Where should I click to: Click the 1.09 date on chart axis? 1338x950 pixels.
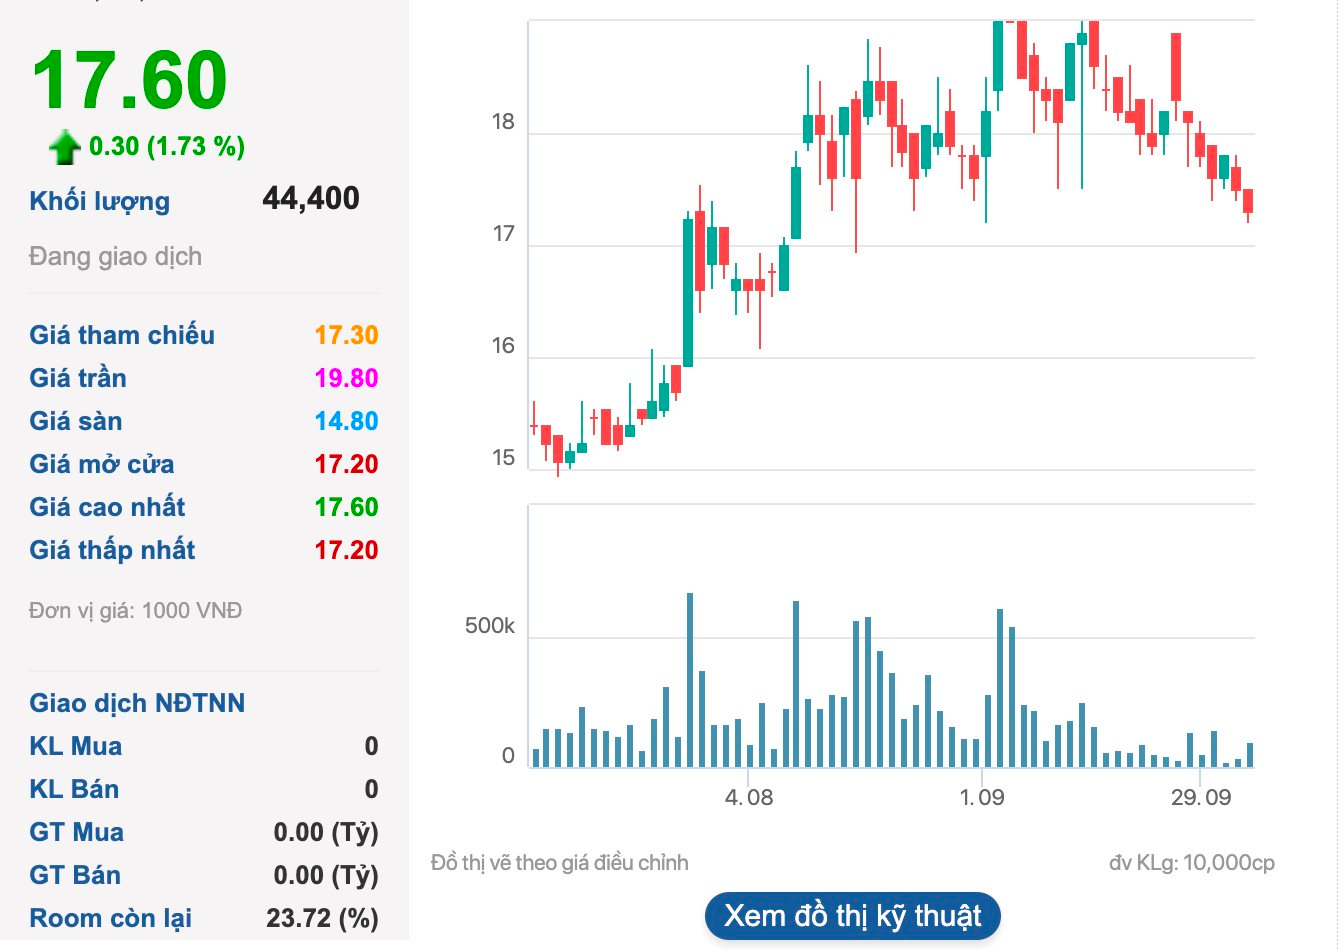pos(982,798)
